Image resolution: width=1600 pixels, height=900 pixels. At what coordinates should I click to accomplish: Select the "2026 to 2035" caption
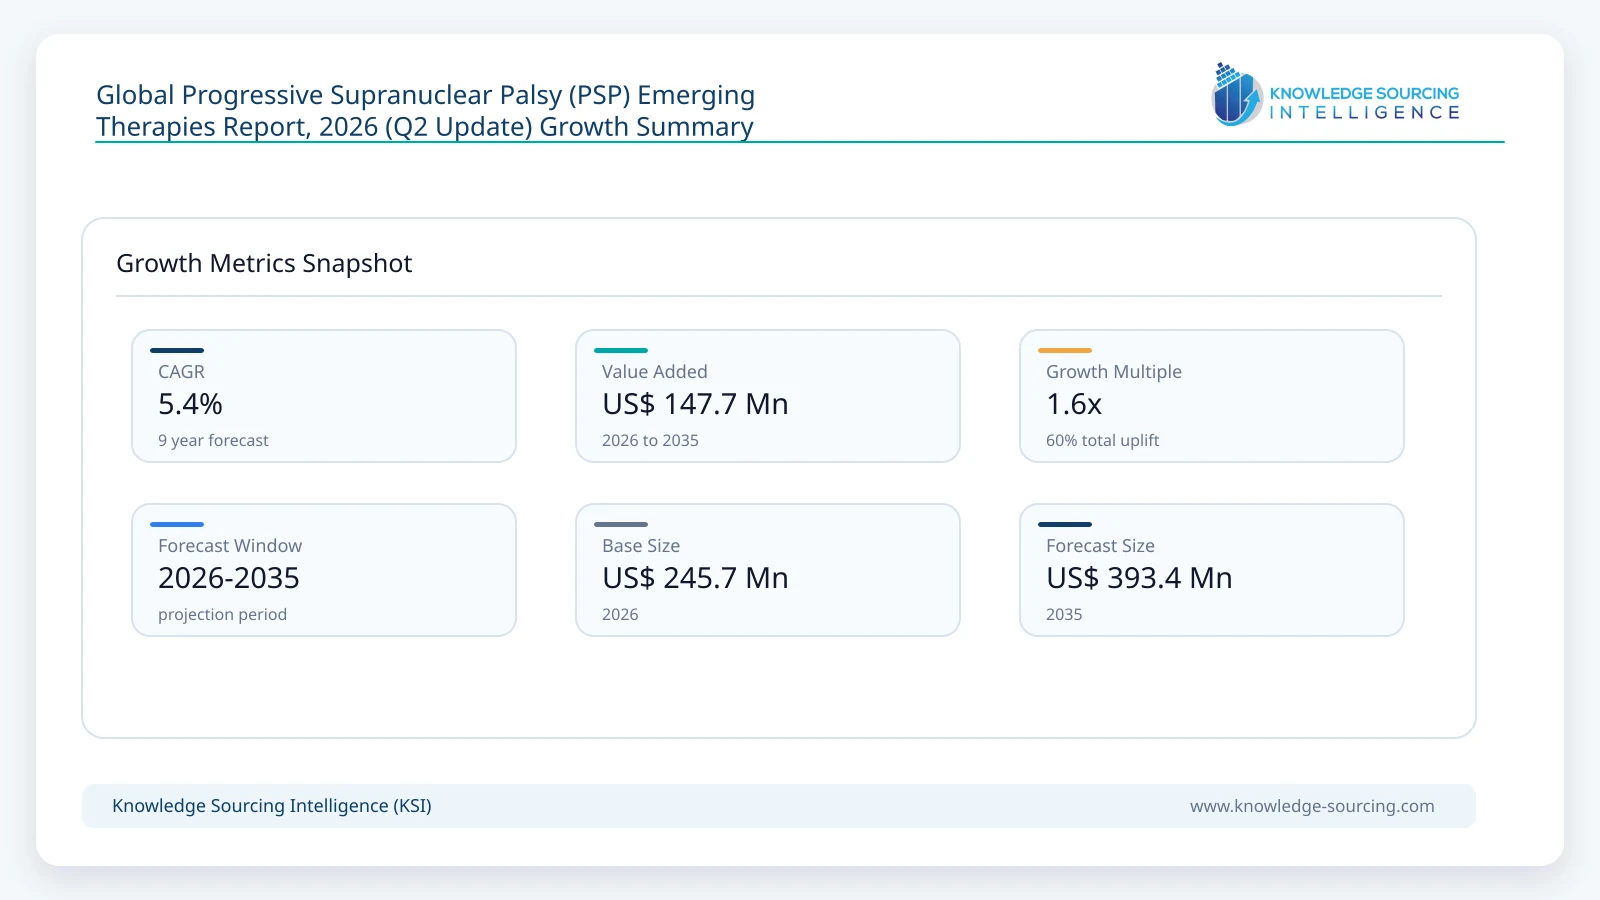coord(650,440)
